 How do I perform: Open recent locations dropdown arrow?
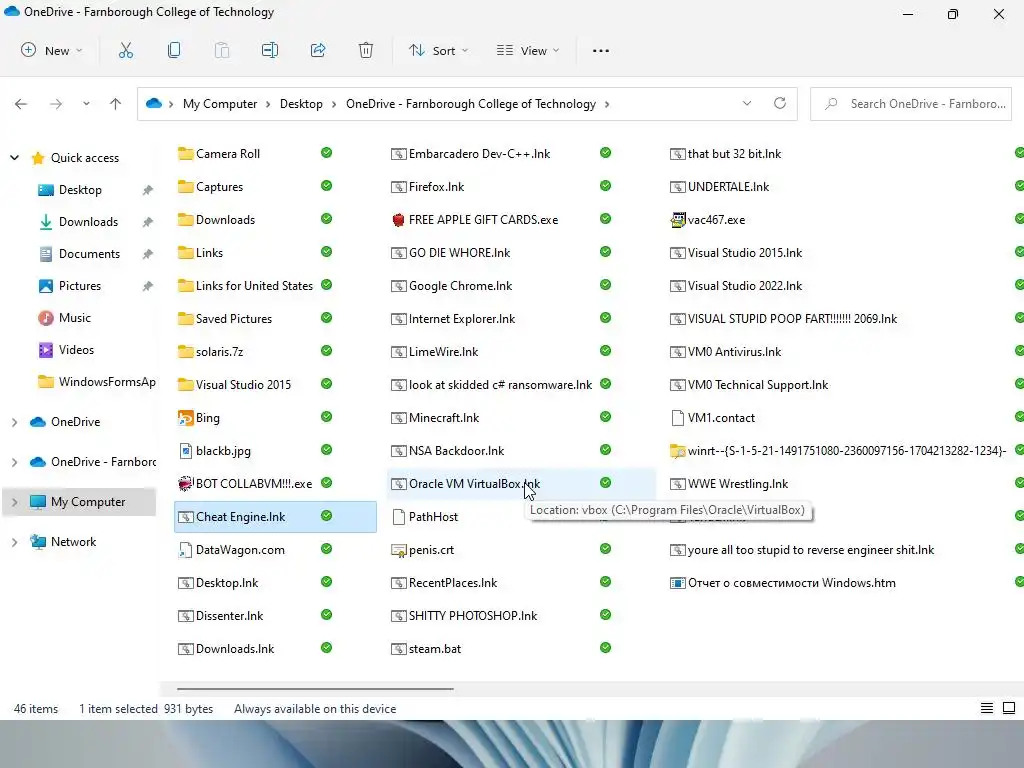click(x=86, y=104)
